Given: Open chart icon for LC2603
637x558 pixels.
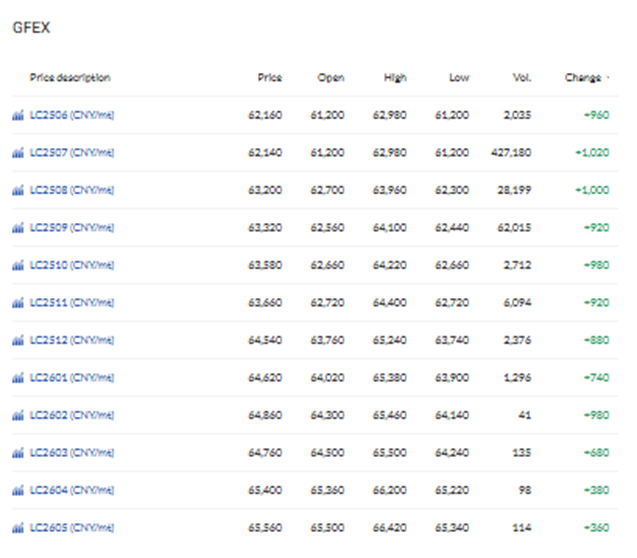Looking at the screenshot, I should pyautogui.click(x=18, y=452).
